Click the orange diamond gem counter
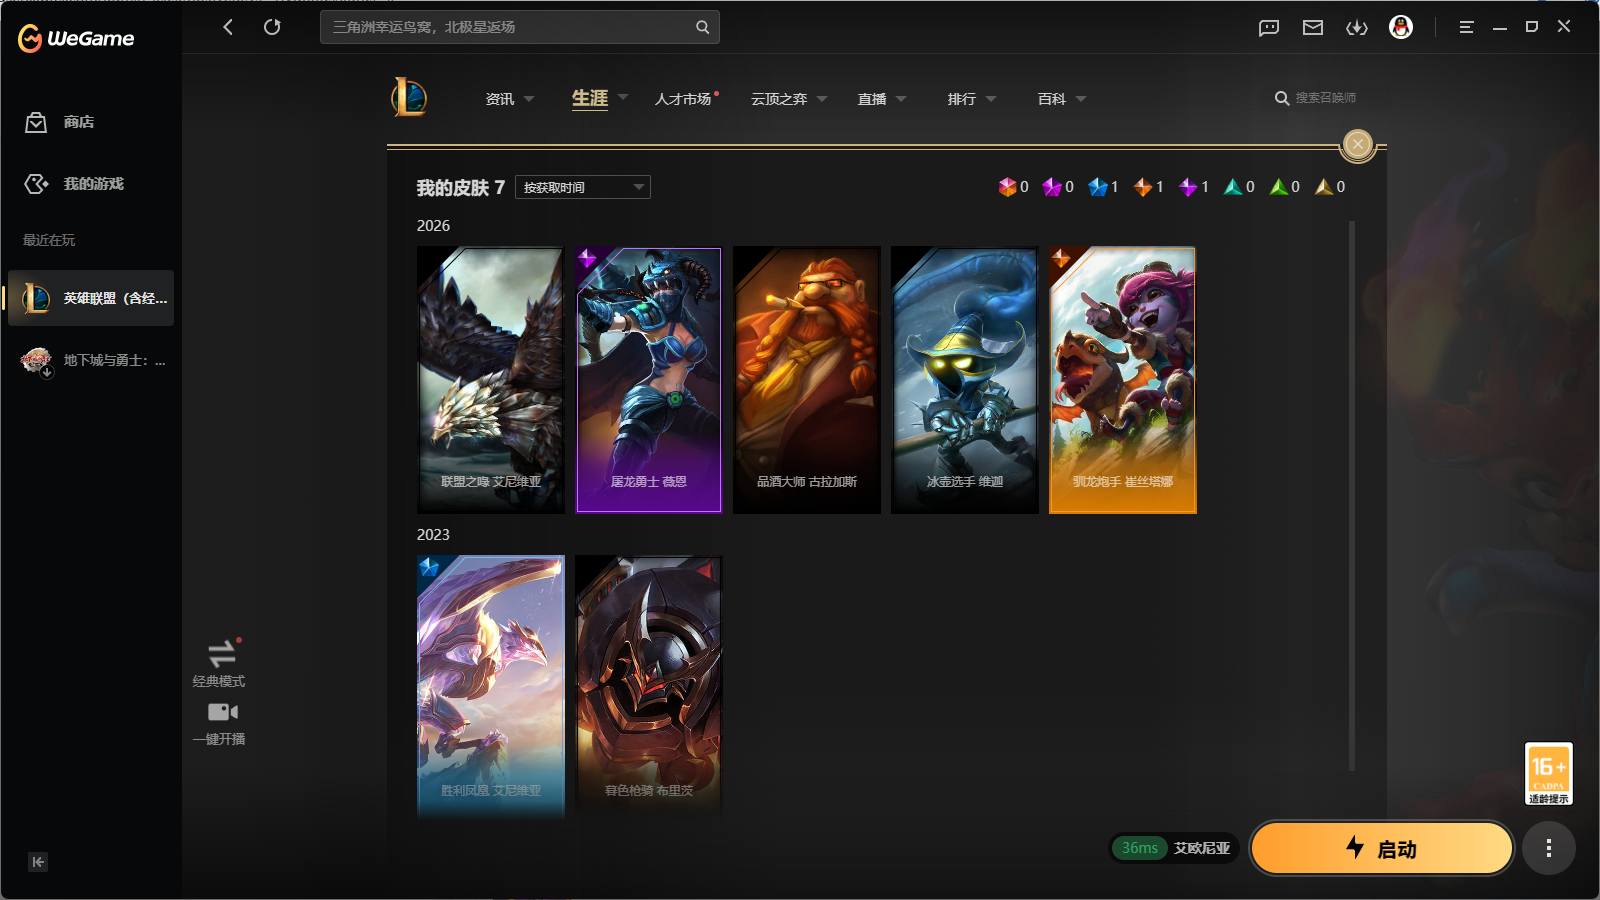This screenshot has height=900, width=1600. 1148,187
